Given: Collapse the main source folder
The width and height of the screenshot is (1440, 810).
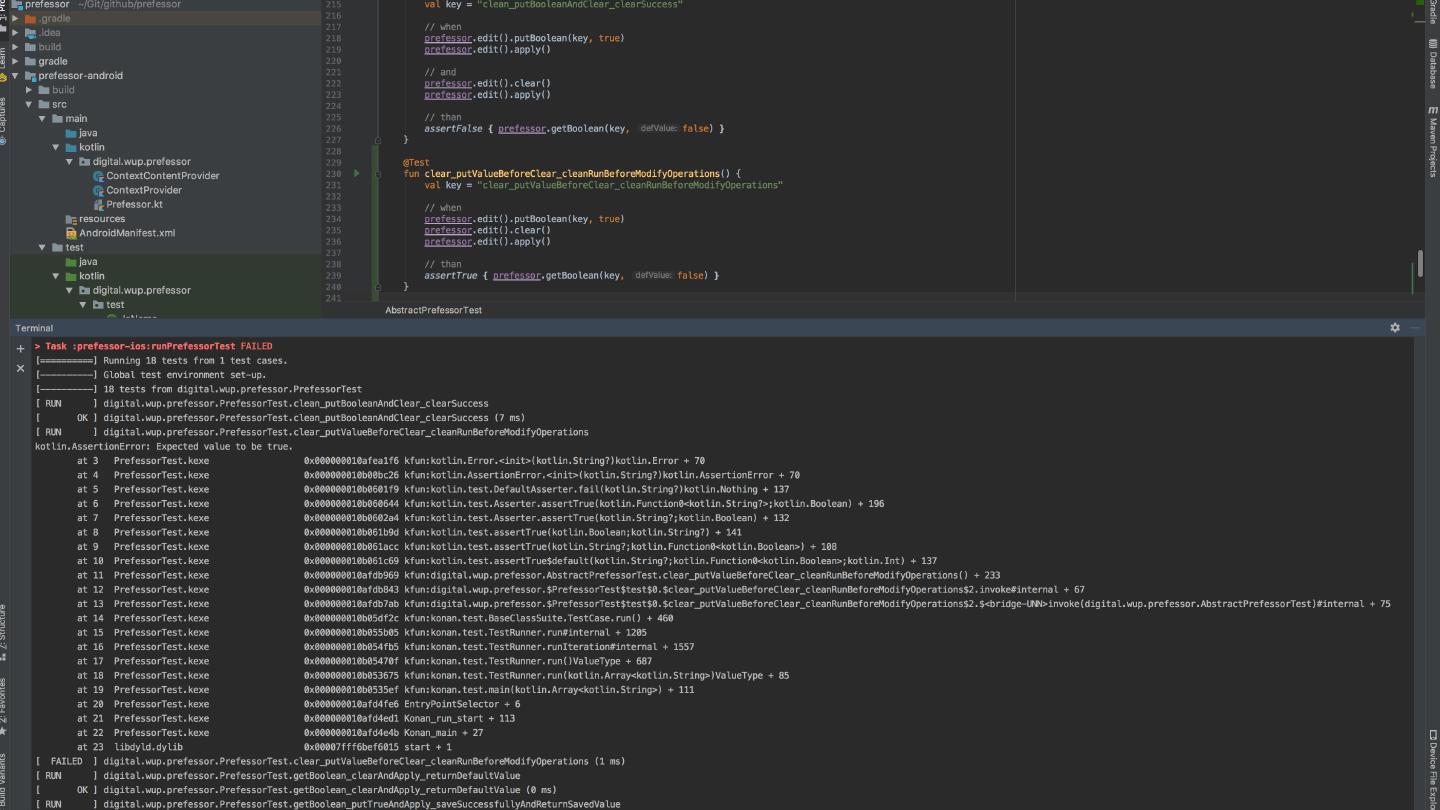Looking at the screenshot, I should 43,119.
